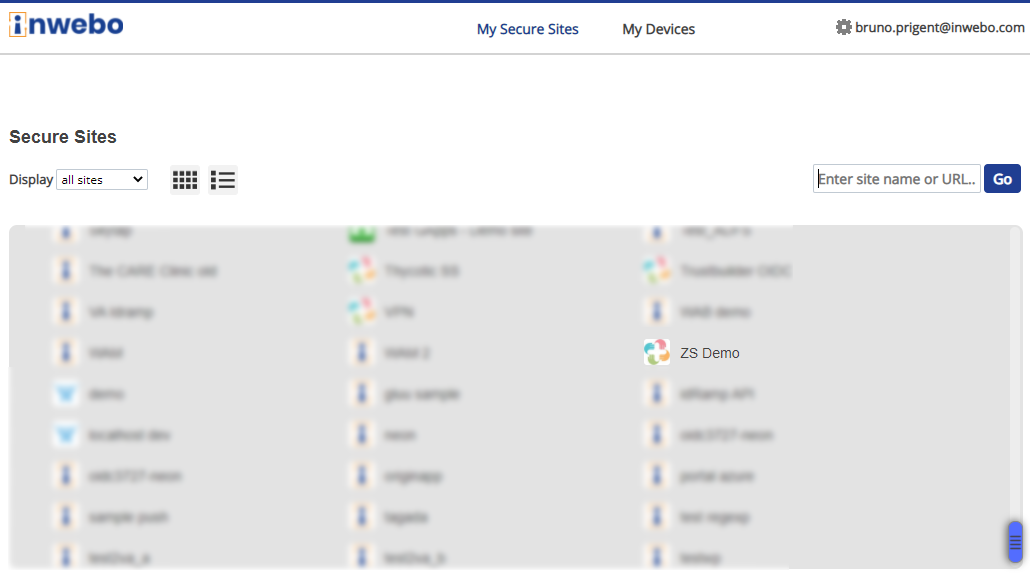The width and height of the screenshot is (1030, 576).
Task: Click the bruno.prigent@inwebo.com account link
Action: click(939, 28)
